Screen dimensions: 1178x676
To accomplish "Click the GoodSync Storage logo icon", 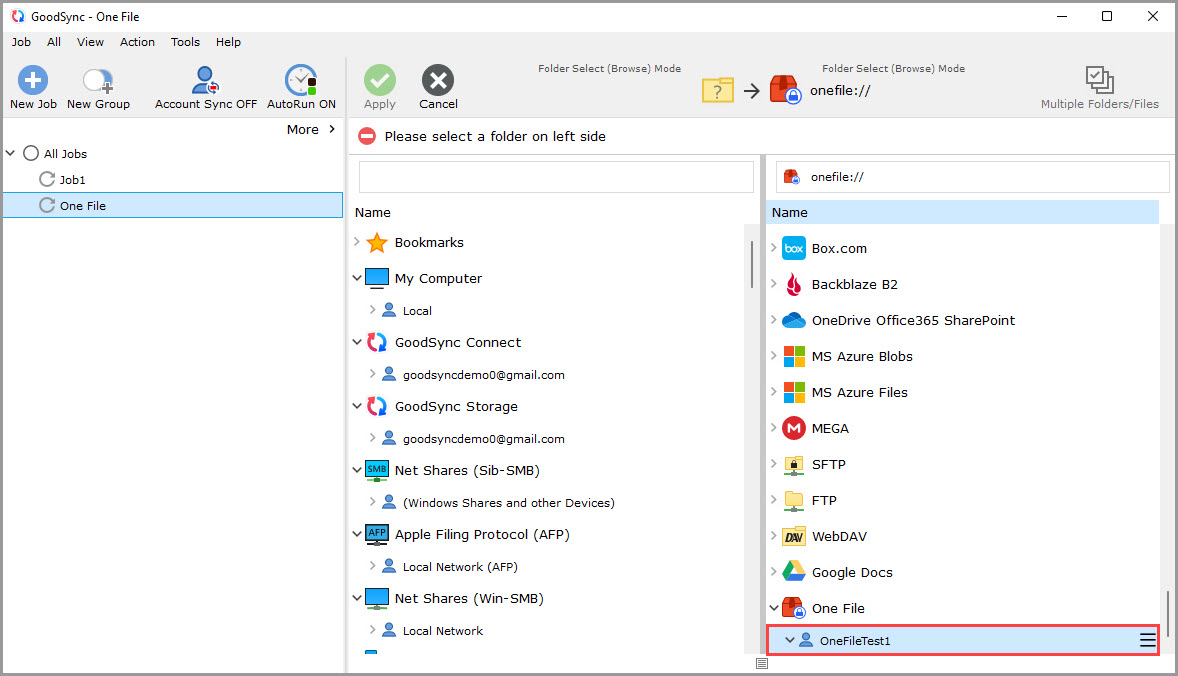I will [376, 406].
